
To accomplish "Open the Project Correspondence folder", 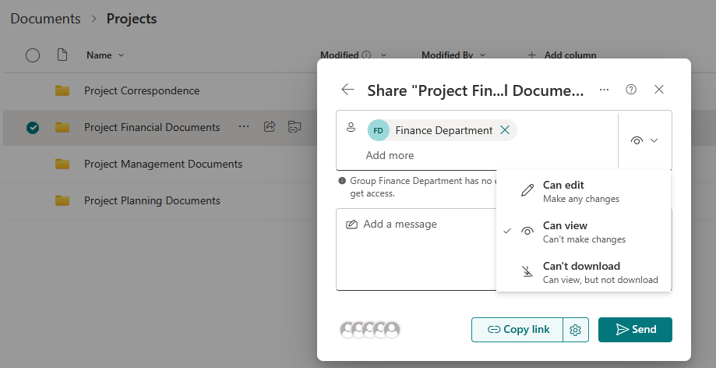I will [x=142, y=90].
